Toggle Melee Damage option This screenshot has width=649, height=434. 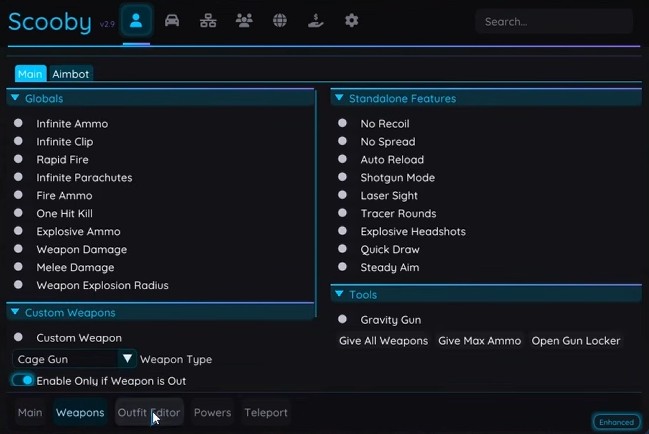pos(18,267)
